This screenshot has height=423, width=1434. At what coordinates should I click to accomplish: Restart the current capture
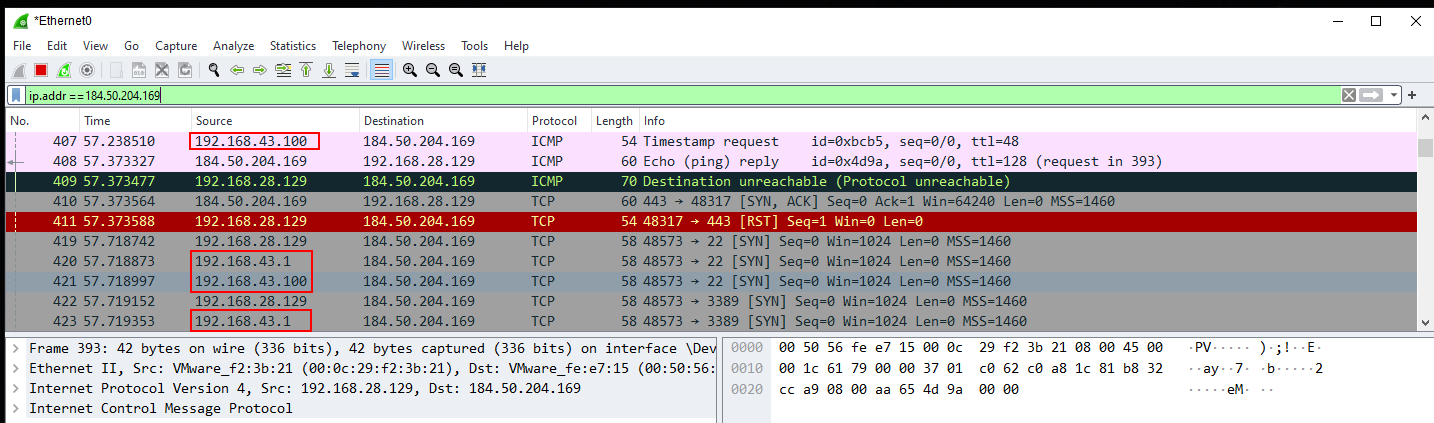(64, 70)
